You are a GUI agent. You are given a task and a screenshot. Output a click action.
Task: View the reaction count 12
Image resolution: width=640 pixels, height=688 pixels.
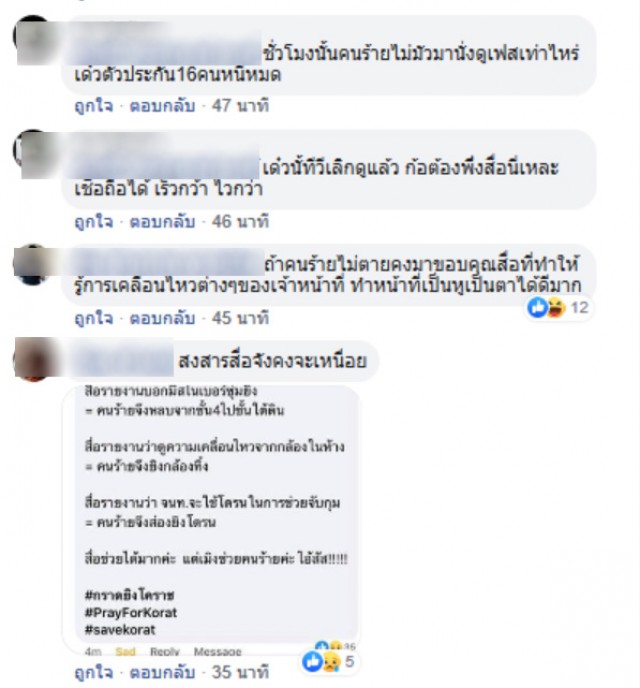pos(579,308)
